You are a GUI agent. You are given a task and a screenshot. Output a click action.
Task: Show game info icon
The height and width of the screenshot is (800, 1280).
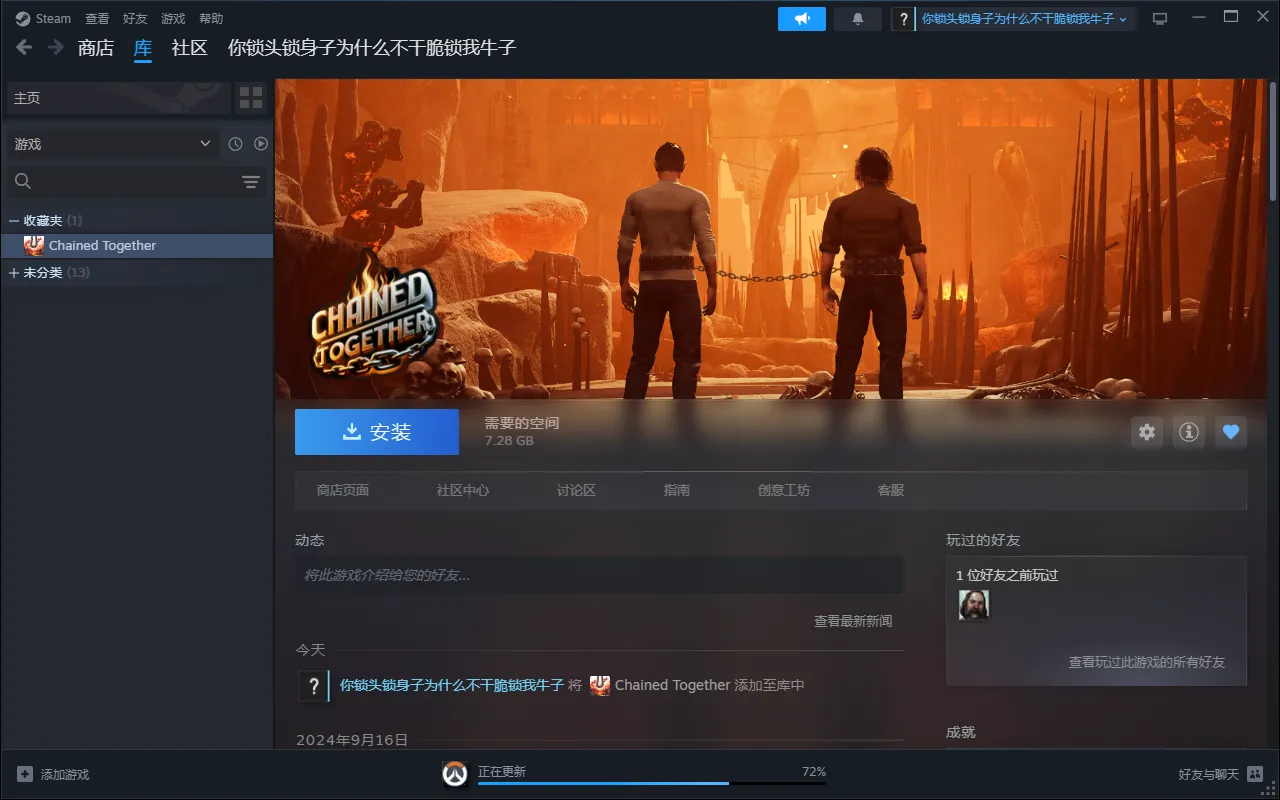[x=1188, y=432]
